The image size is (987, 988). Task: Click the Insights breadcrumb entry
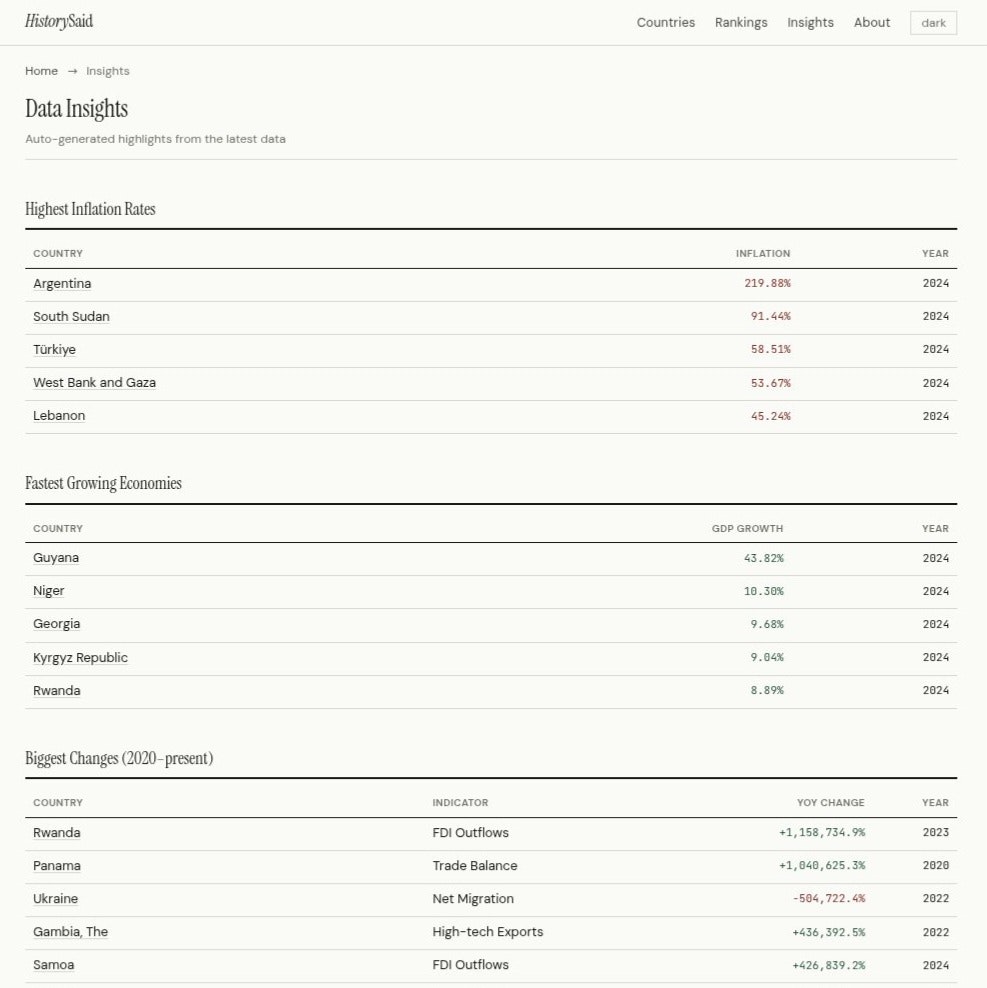pos(107,71)
